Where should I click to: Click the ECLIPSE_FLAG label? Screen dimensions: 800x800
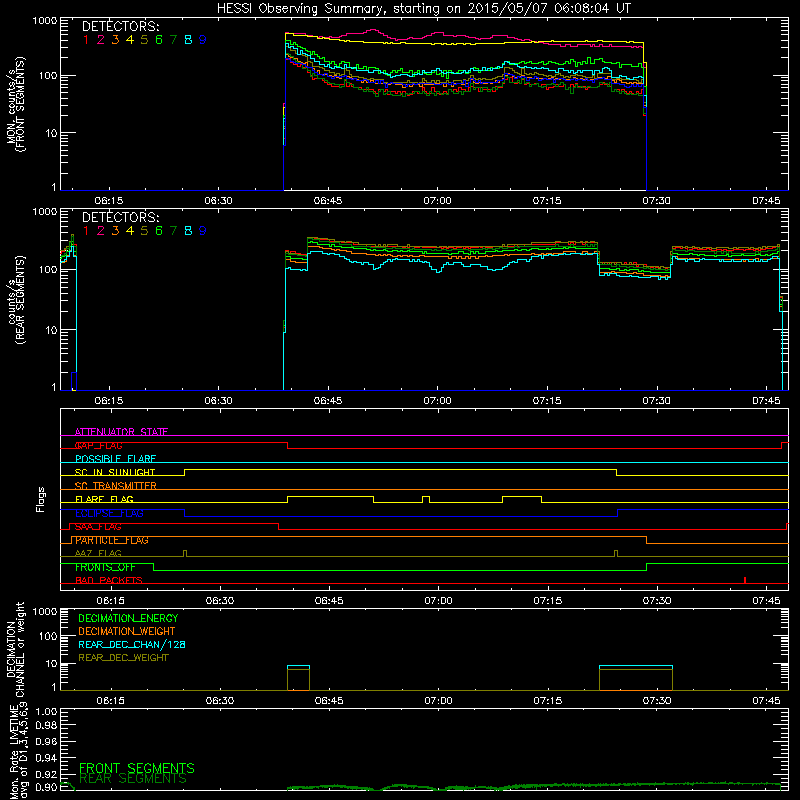[109, 513]
